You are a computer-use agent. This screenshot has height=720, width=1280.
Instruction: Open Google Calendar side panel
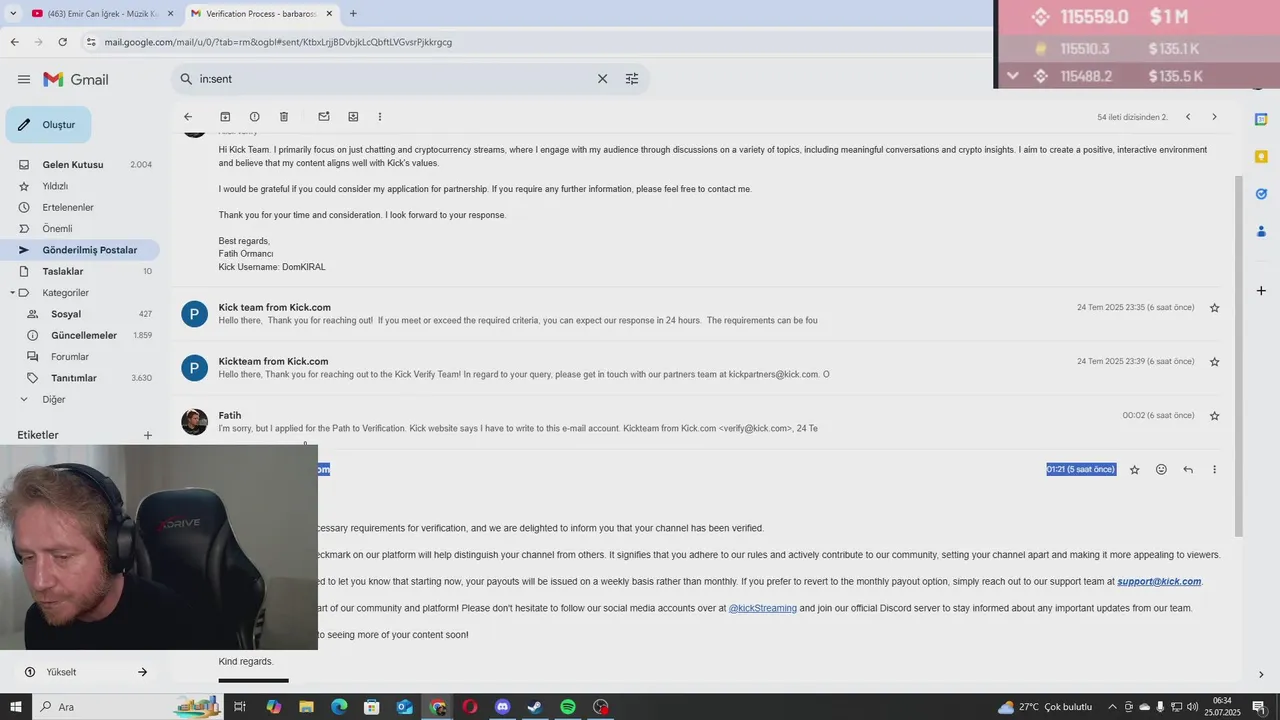coord(1261,119)
